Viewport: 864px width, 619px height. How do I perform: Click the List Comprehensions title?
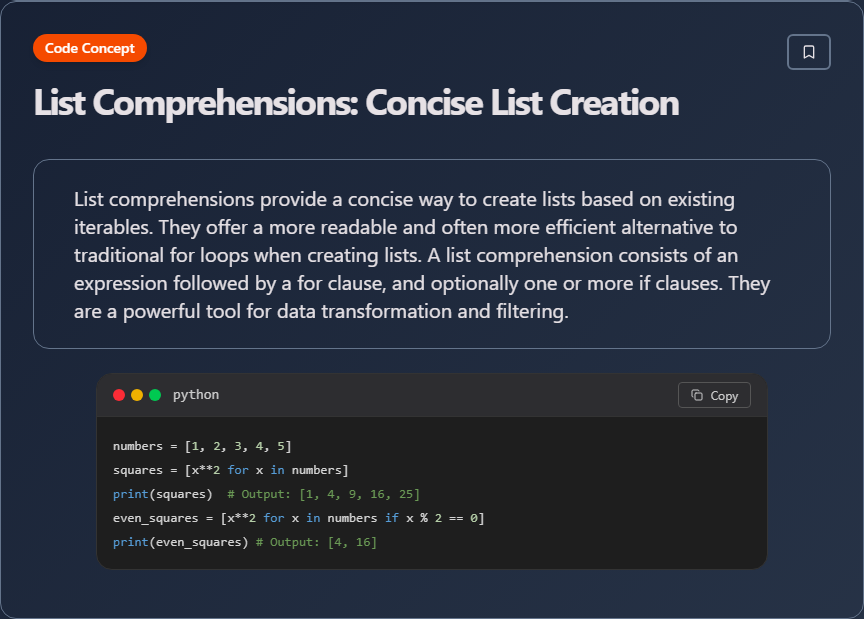357,103
